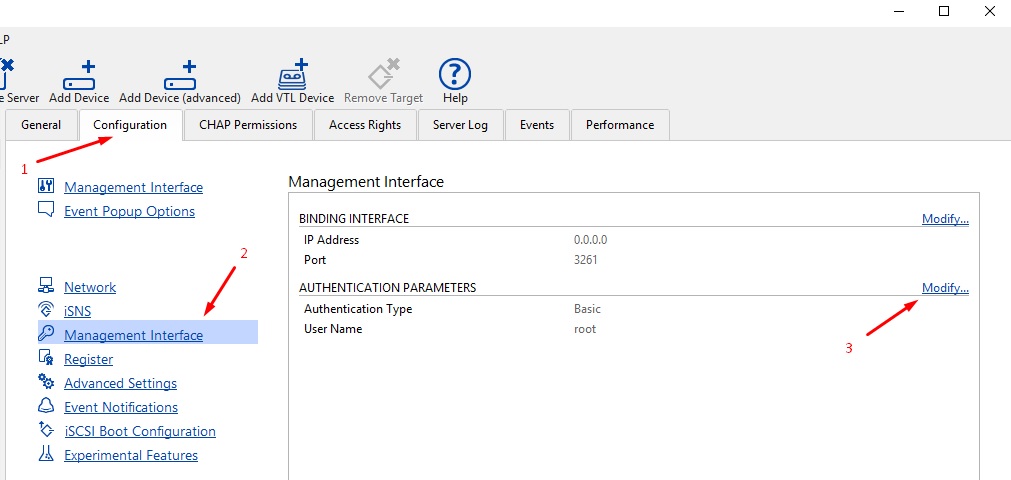This screenshot has height=480, width=1011.
Task: Maximize the application window
Action: pyautogui.click(x=944, y=11)
